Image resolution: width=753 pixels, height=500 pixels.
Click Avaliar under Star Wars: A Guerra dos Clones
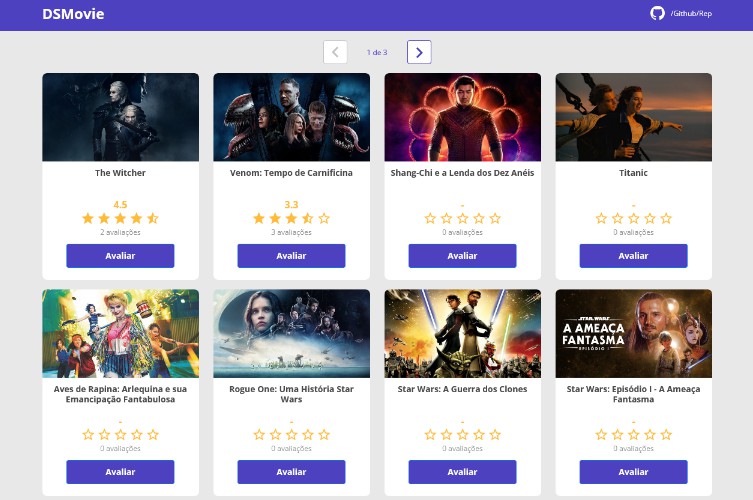(x=462, y=472)
